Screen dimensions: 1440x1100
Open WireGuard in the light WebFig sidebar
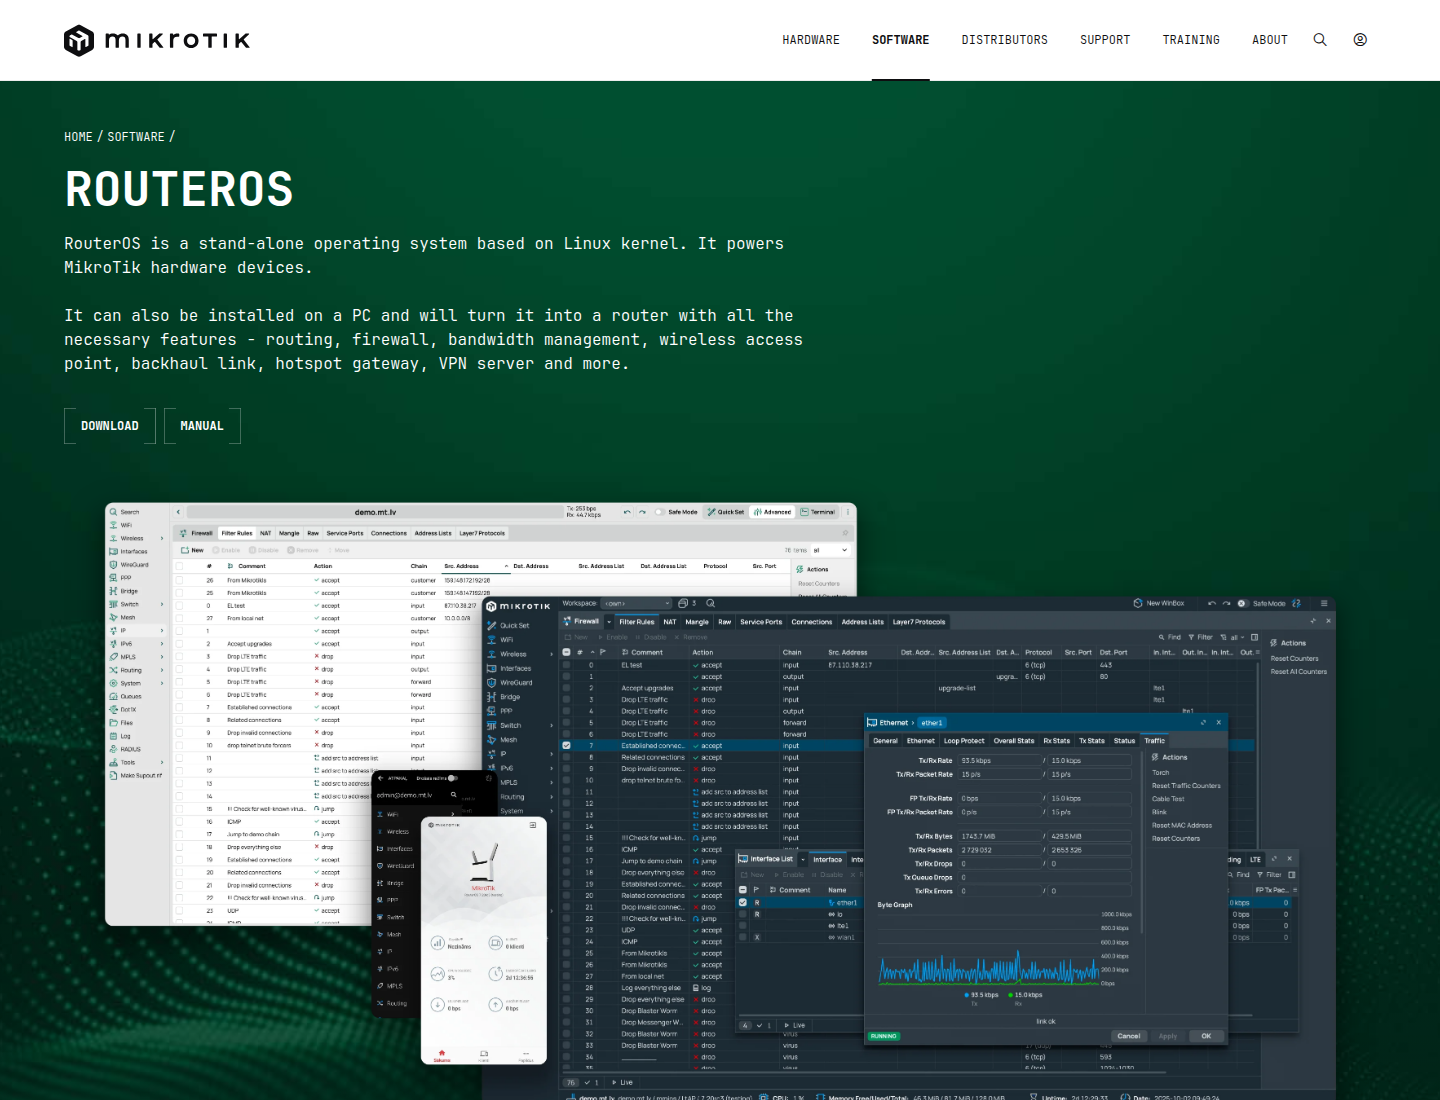pyautogui.click(x=130, y=565)
